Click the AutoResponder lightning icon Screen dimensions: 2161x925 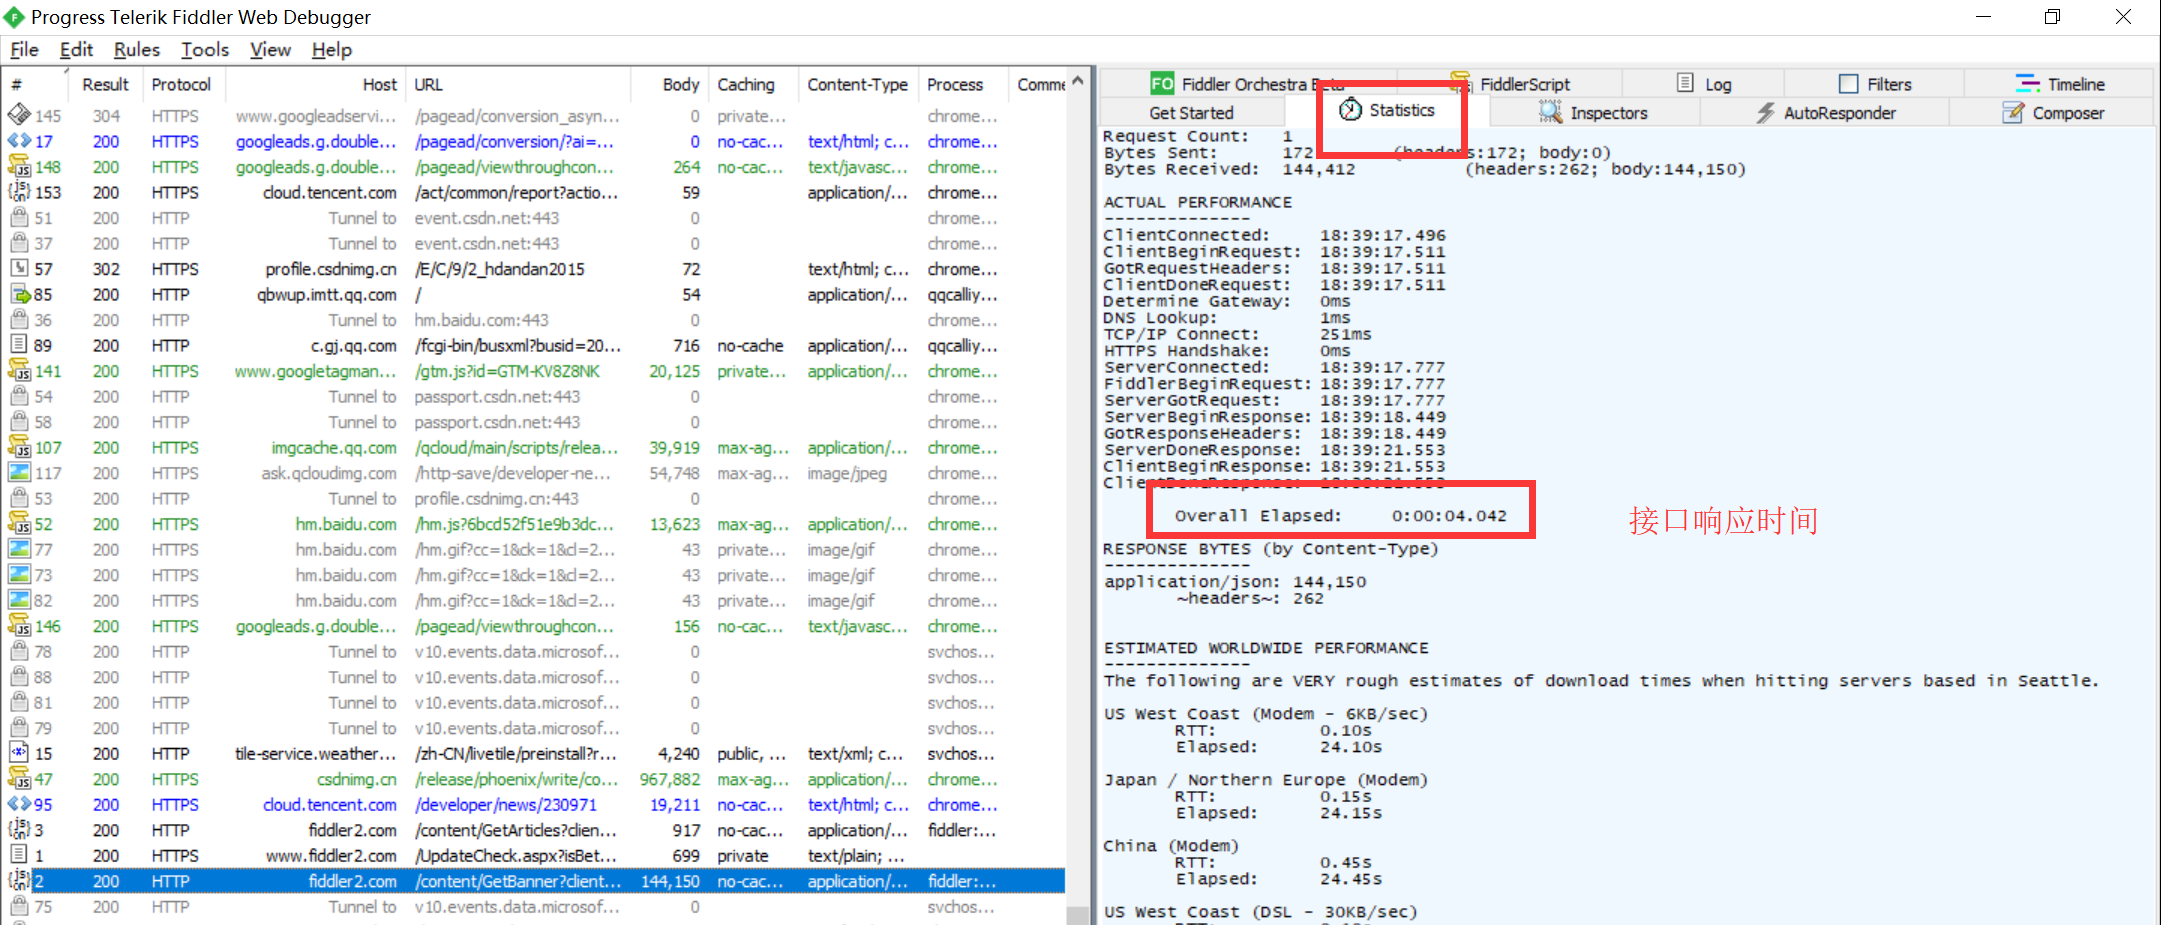(1766, 113)
